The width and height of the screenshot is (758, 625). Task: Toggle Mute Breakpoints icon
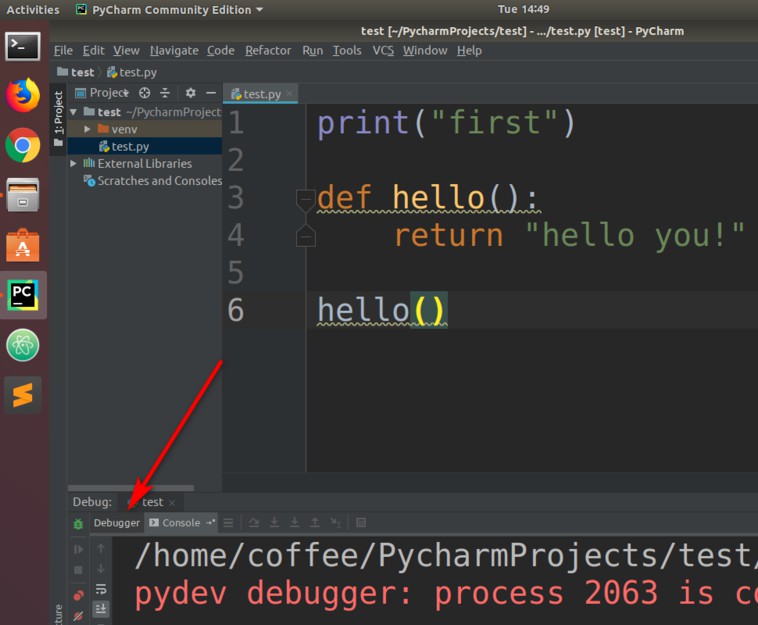78,616
